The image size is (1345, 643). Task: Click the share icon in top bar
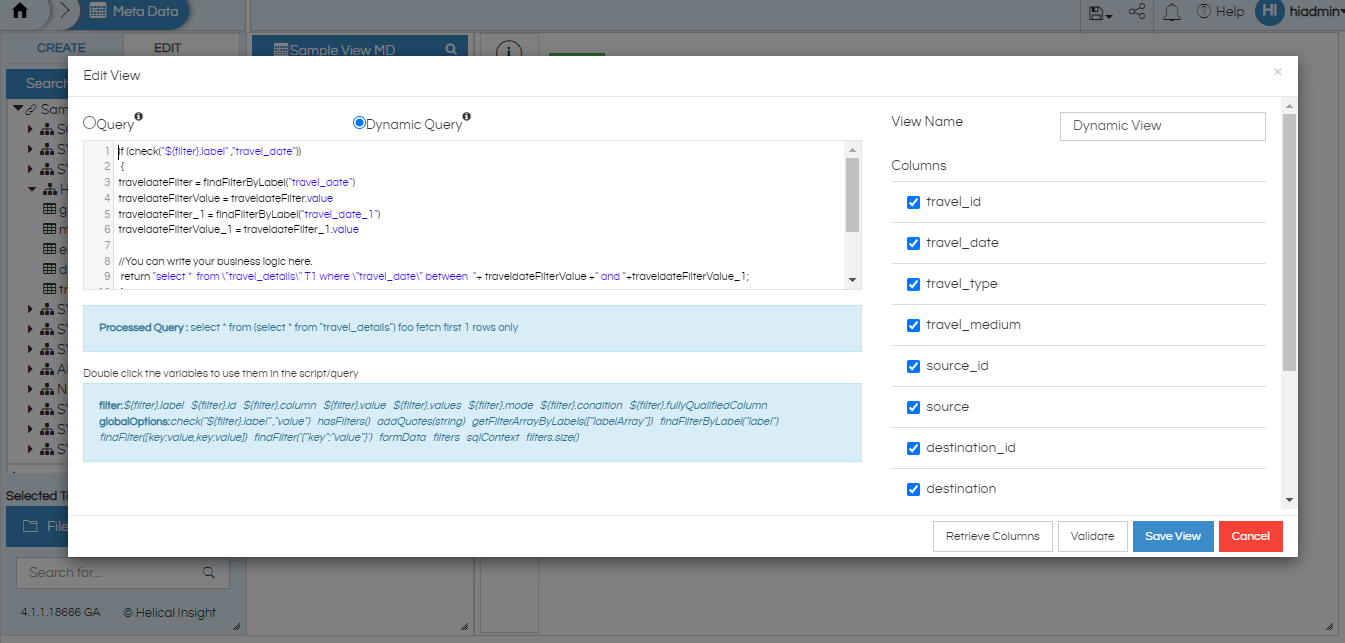[x=1137, y=12]
